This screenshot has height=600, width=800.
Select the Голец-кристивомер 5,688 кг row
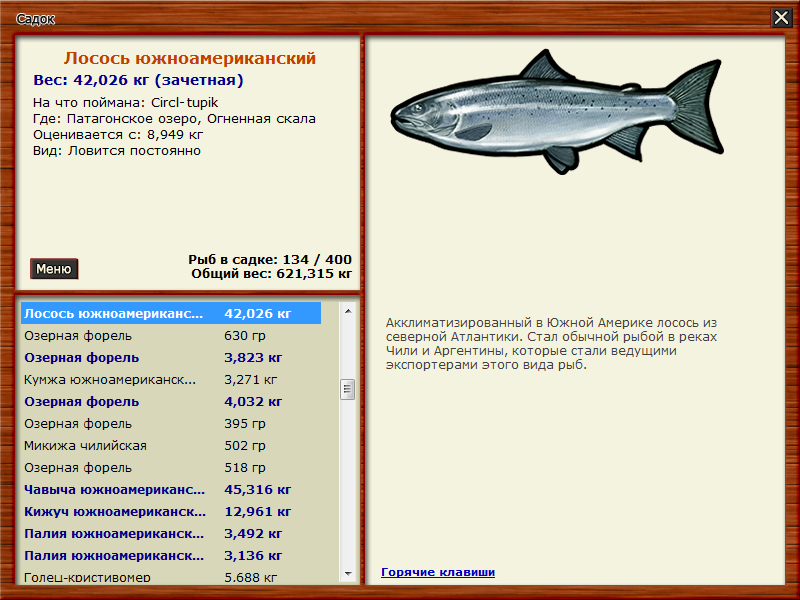(x=171, y=576)
